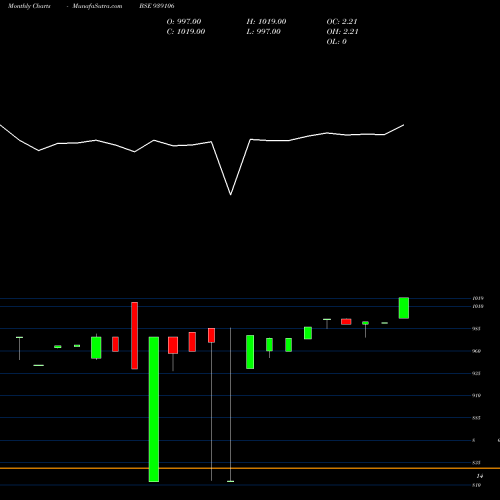Click the sharp dip in the white line
500x500 pixels.
pos(231,194)
